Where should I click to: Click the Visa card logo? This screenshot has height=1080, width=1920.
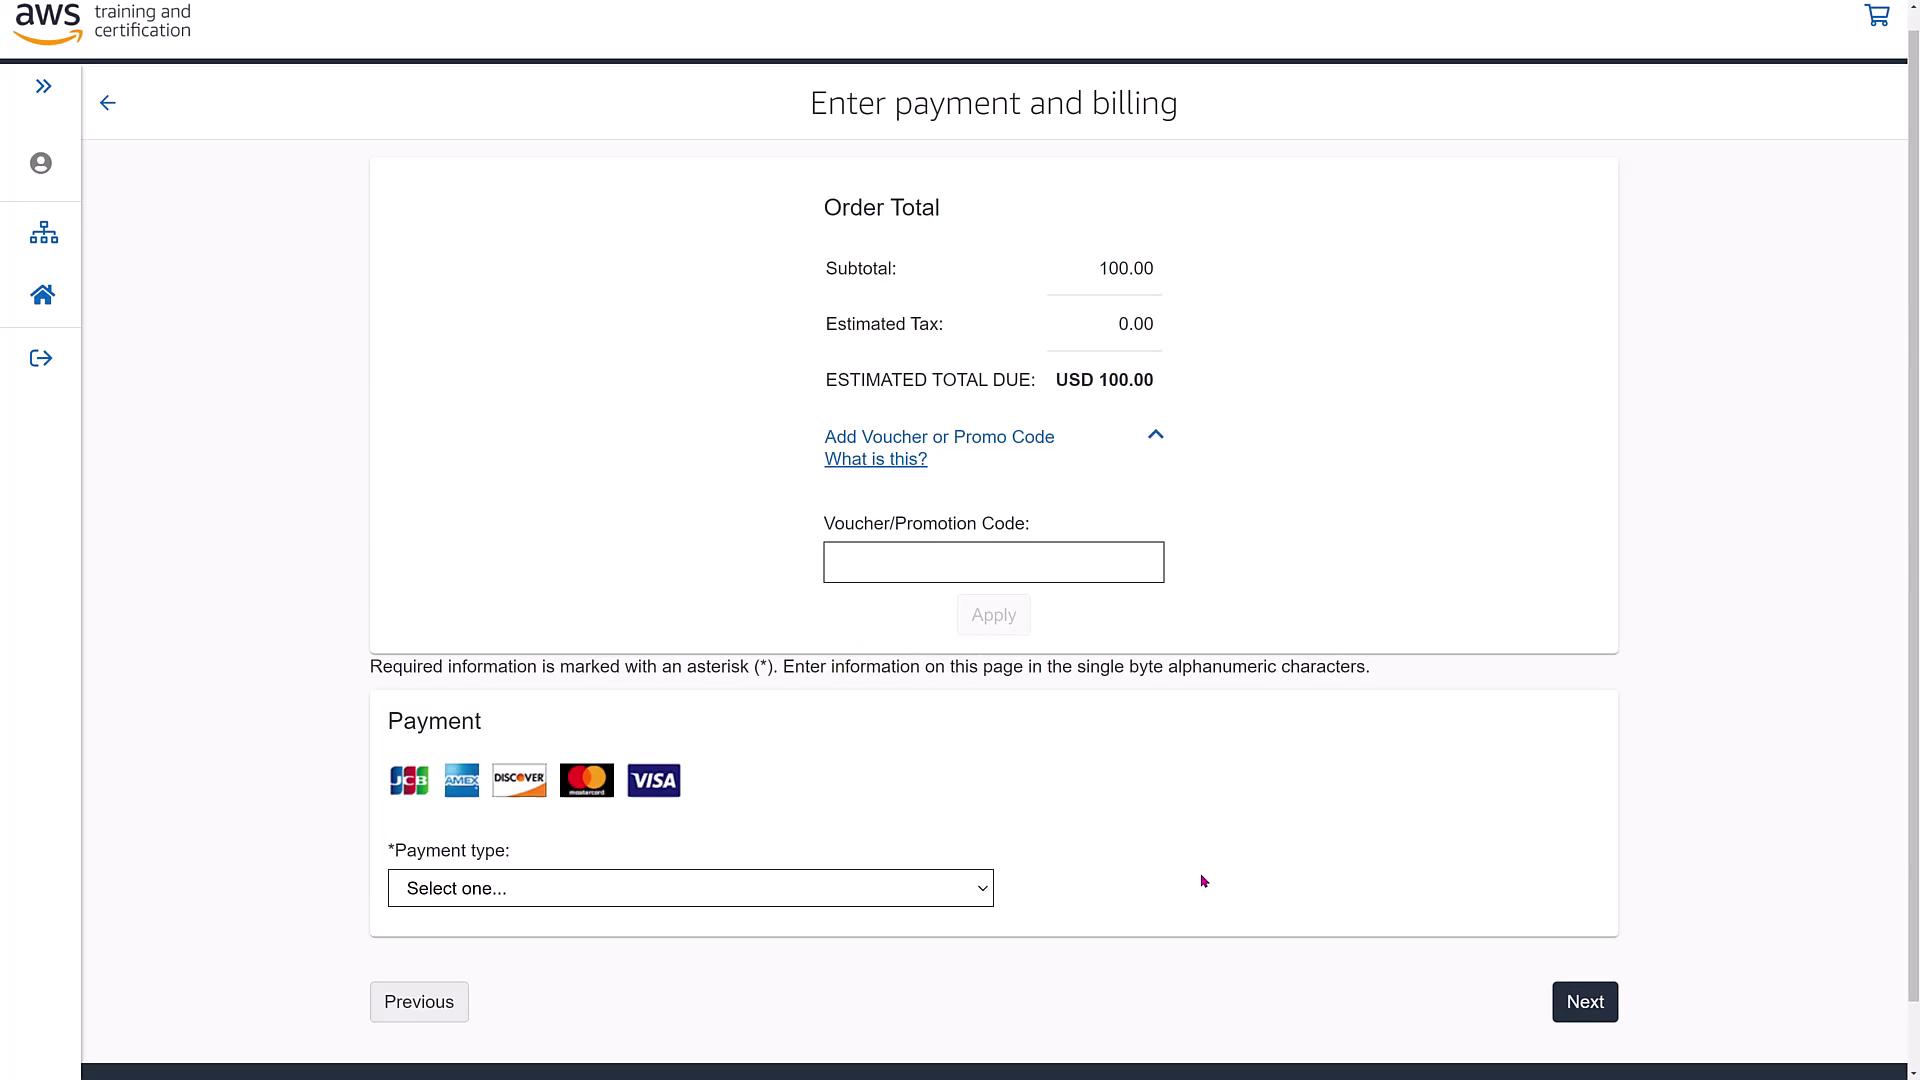(x=654, y=780)
